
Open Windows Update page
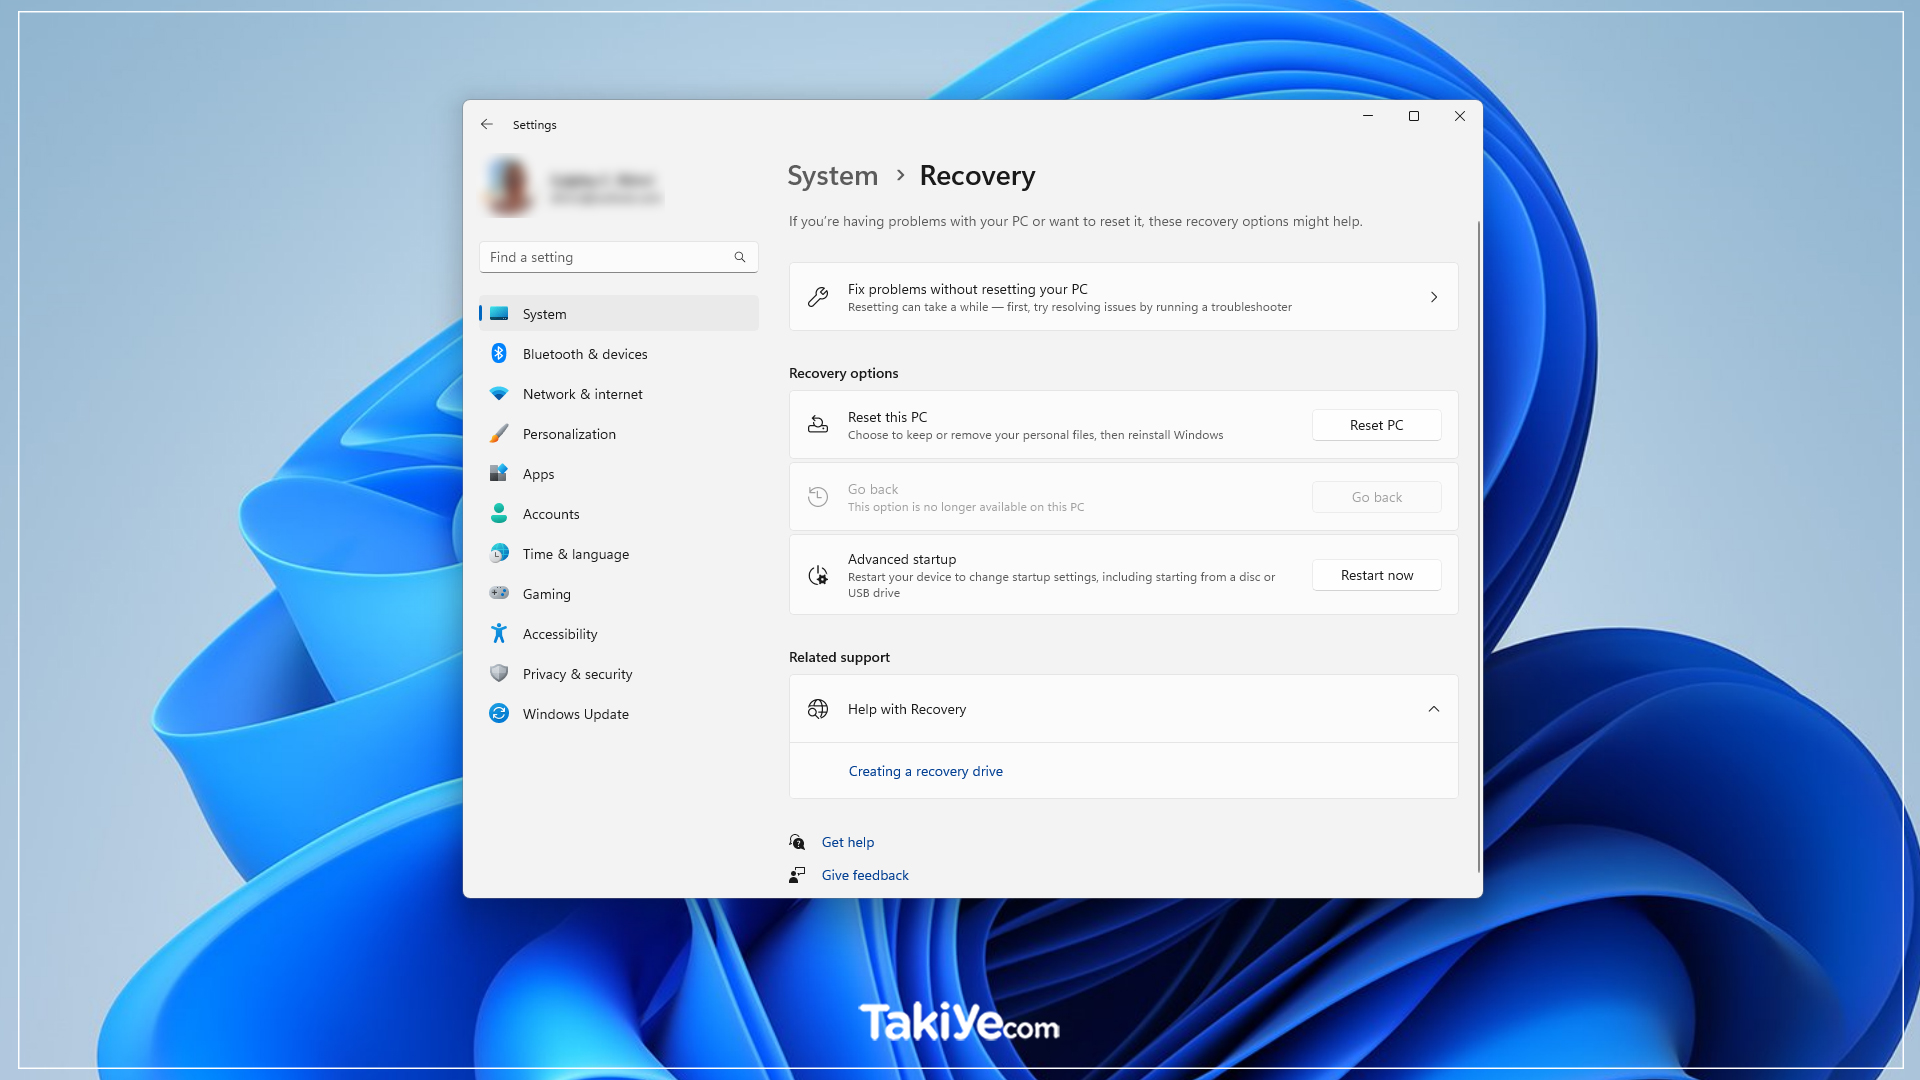619,714
